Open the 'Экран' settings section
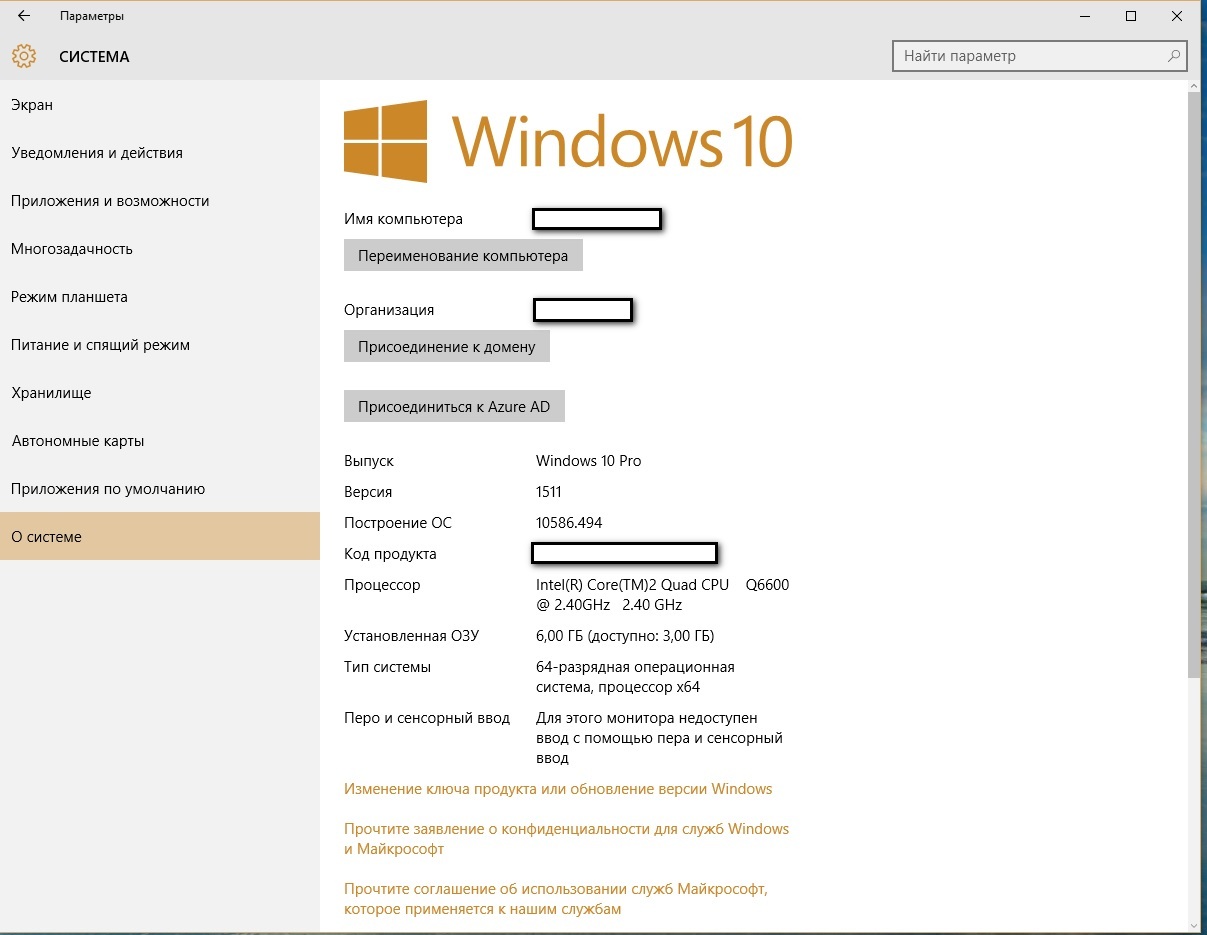1207x935 pixels. [x=32, y=105]
